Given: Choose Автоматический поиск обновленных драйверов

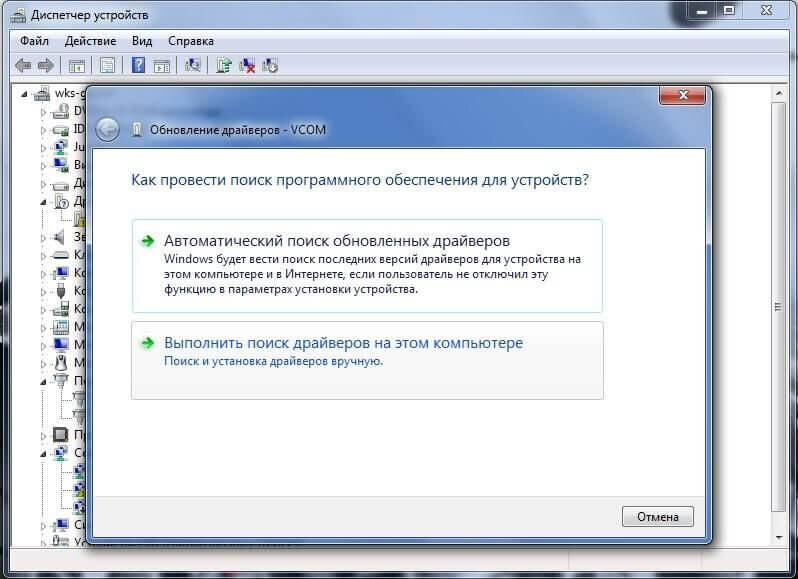Looking at the screenshot, I should pyautogui.click(x=367, y=266).
